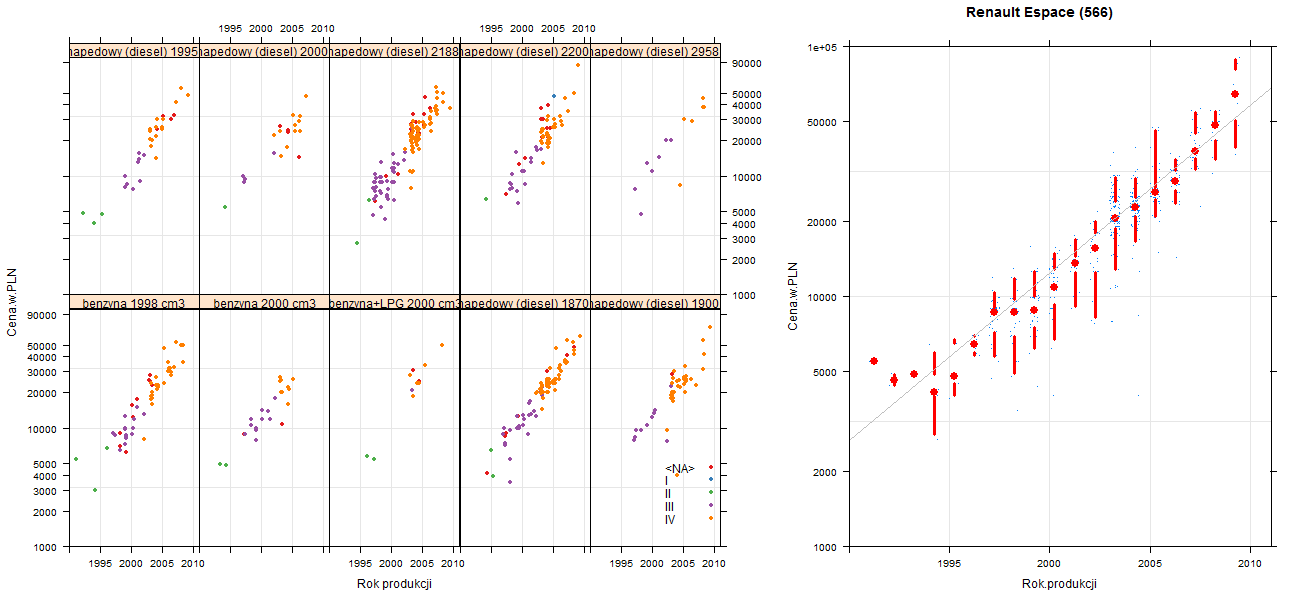Click the "90000" tick on the bottom-row lattice axis
This screenshot has height=600, width=1300.
tap(42, 315)
